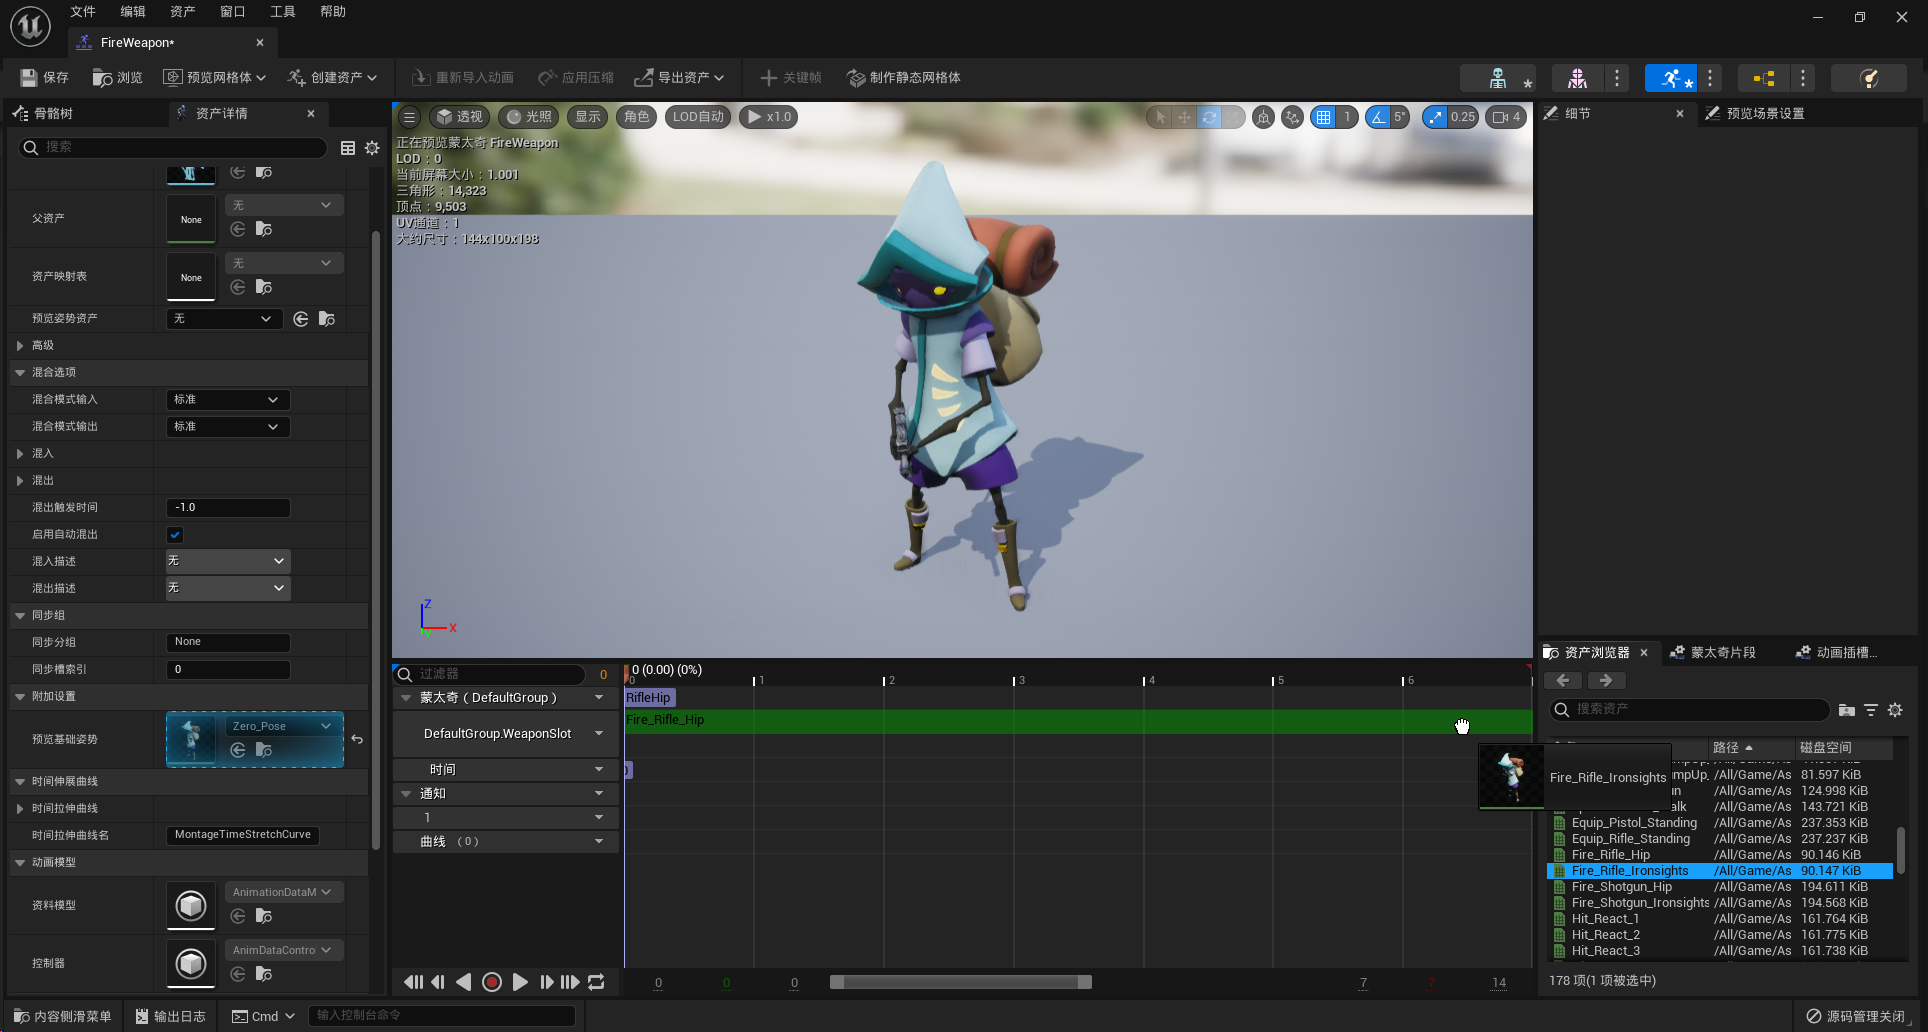
Task: Switch asset details to table view
Action: (x=348, y=148)
